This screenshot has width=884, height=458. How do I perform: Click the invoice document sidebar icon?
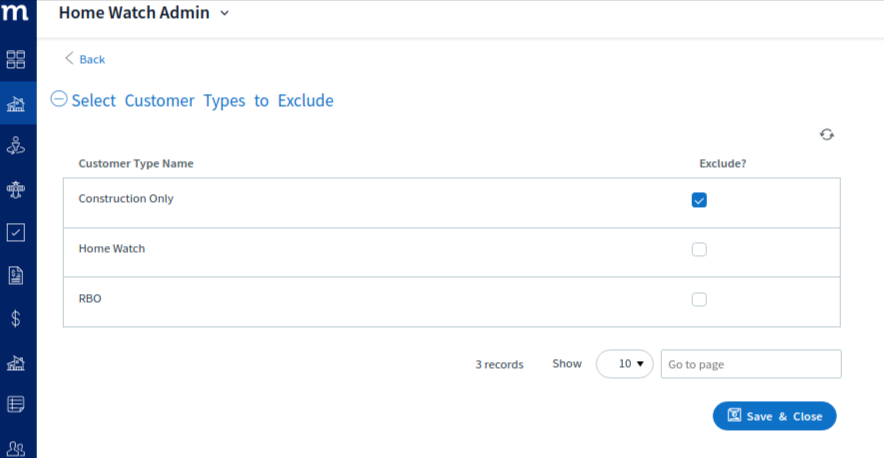[16, 276]
